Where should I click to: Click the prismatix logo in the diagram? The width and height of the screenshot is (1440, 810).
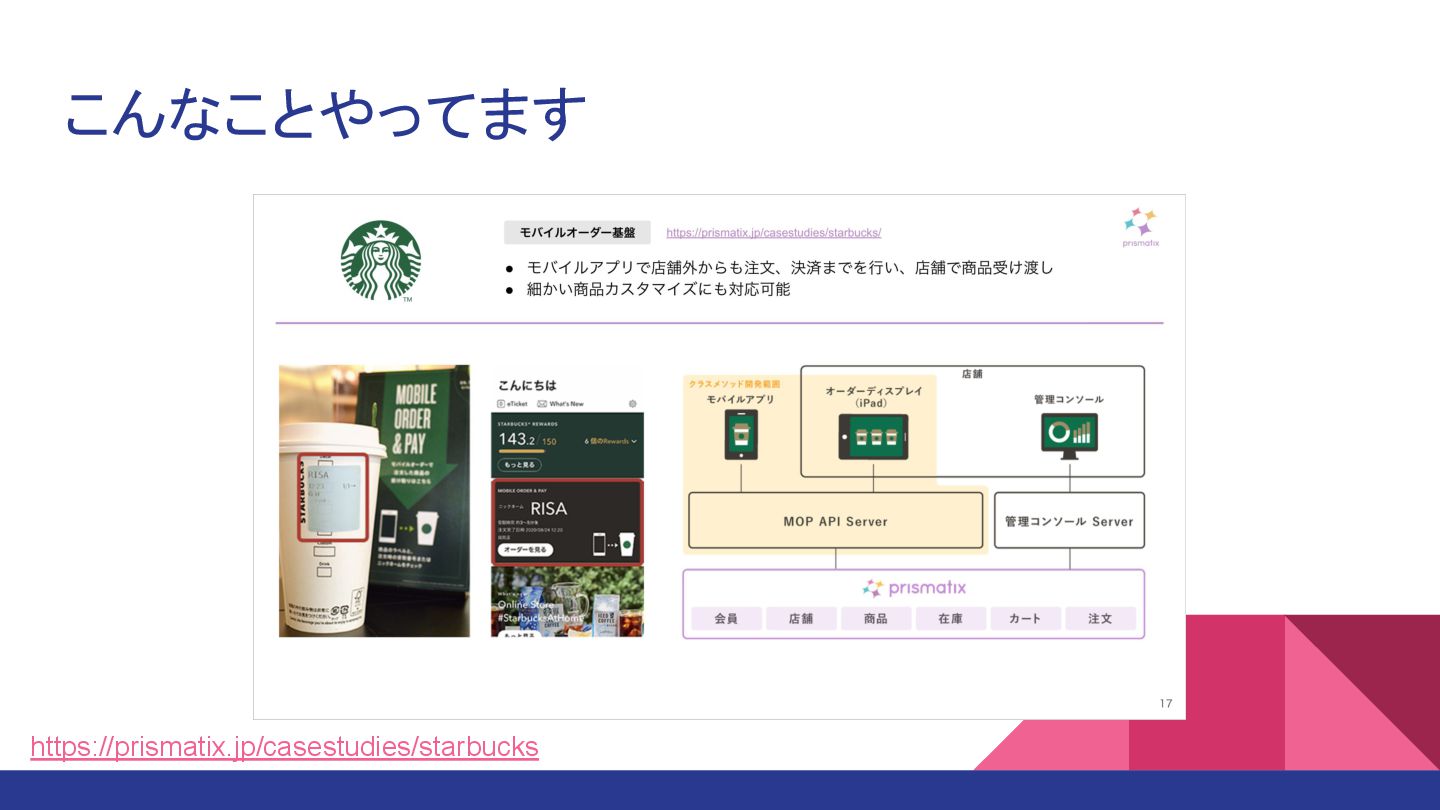[914, 588]
